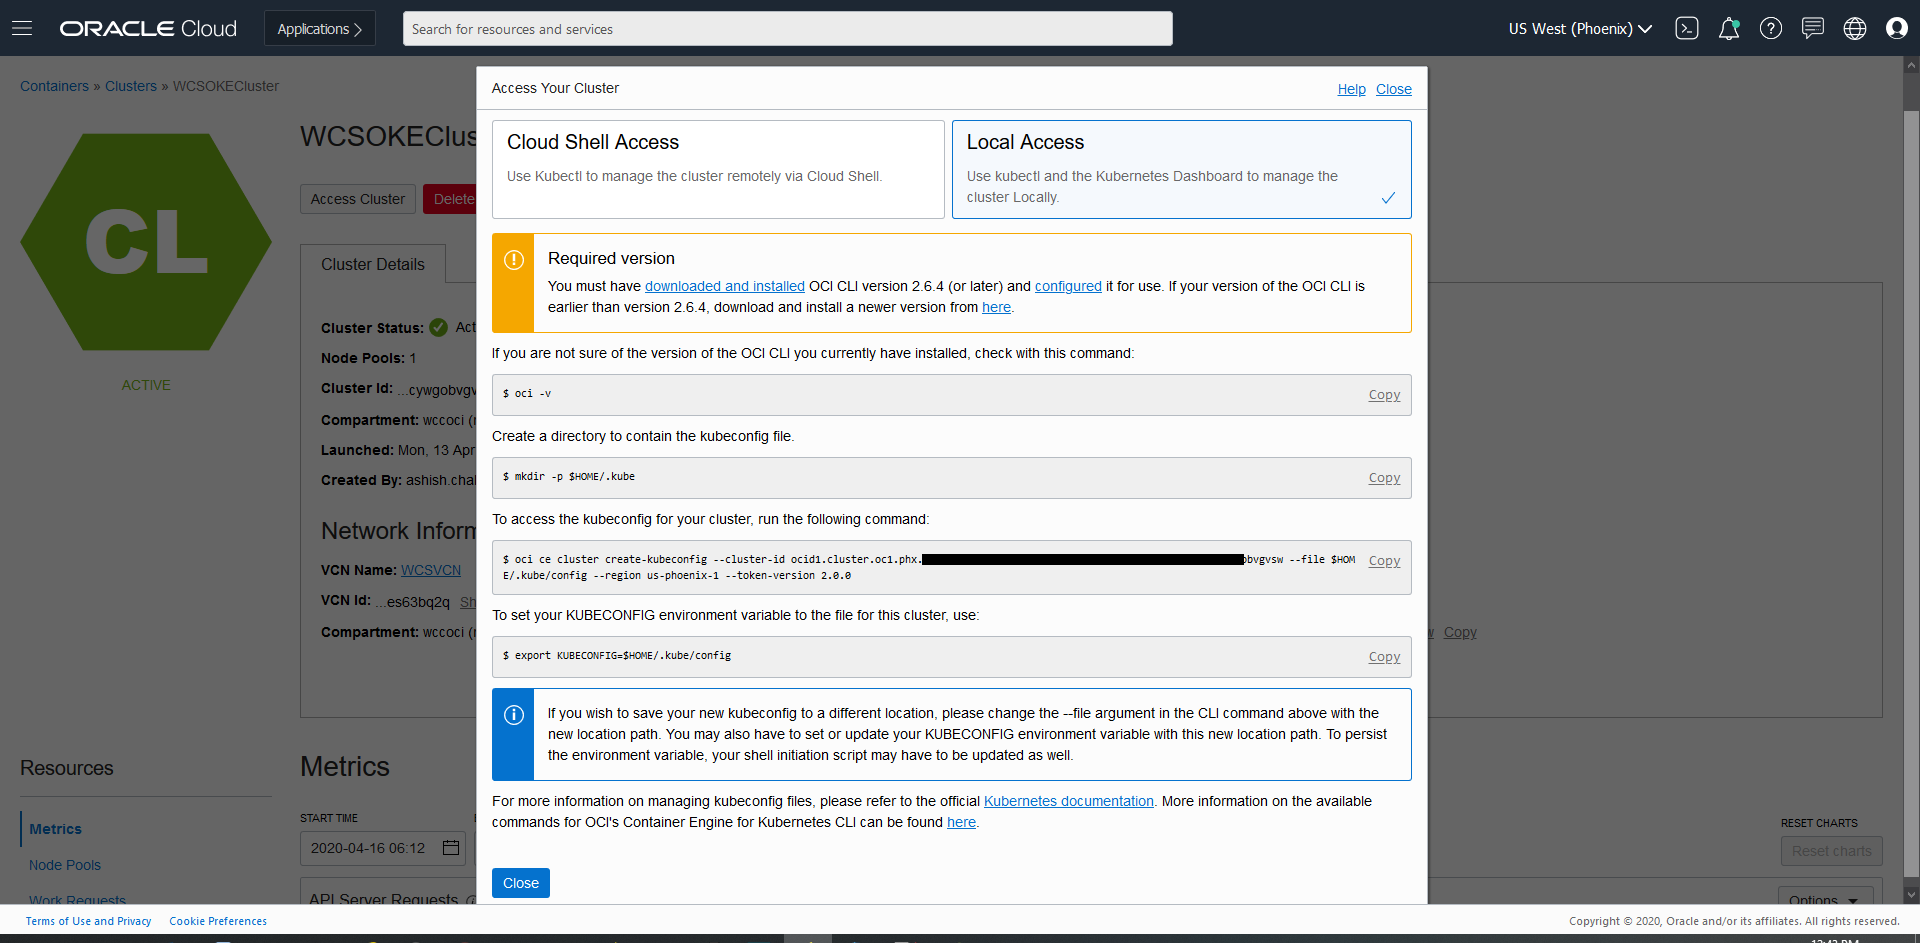Click the CL cluster hexagon image
The width and height of the screenshot is (1920, 943).
pyautogui.click(x=146, y=242)
